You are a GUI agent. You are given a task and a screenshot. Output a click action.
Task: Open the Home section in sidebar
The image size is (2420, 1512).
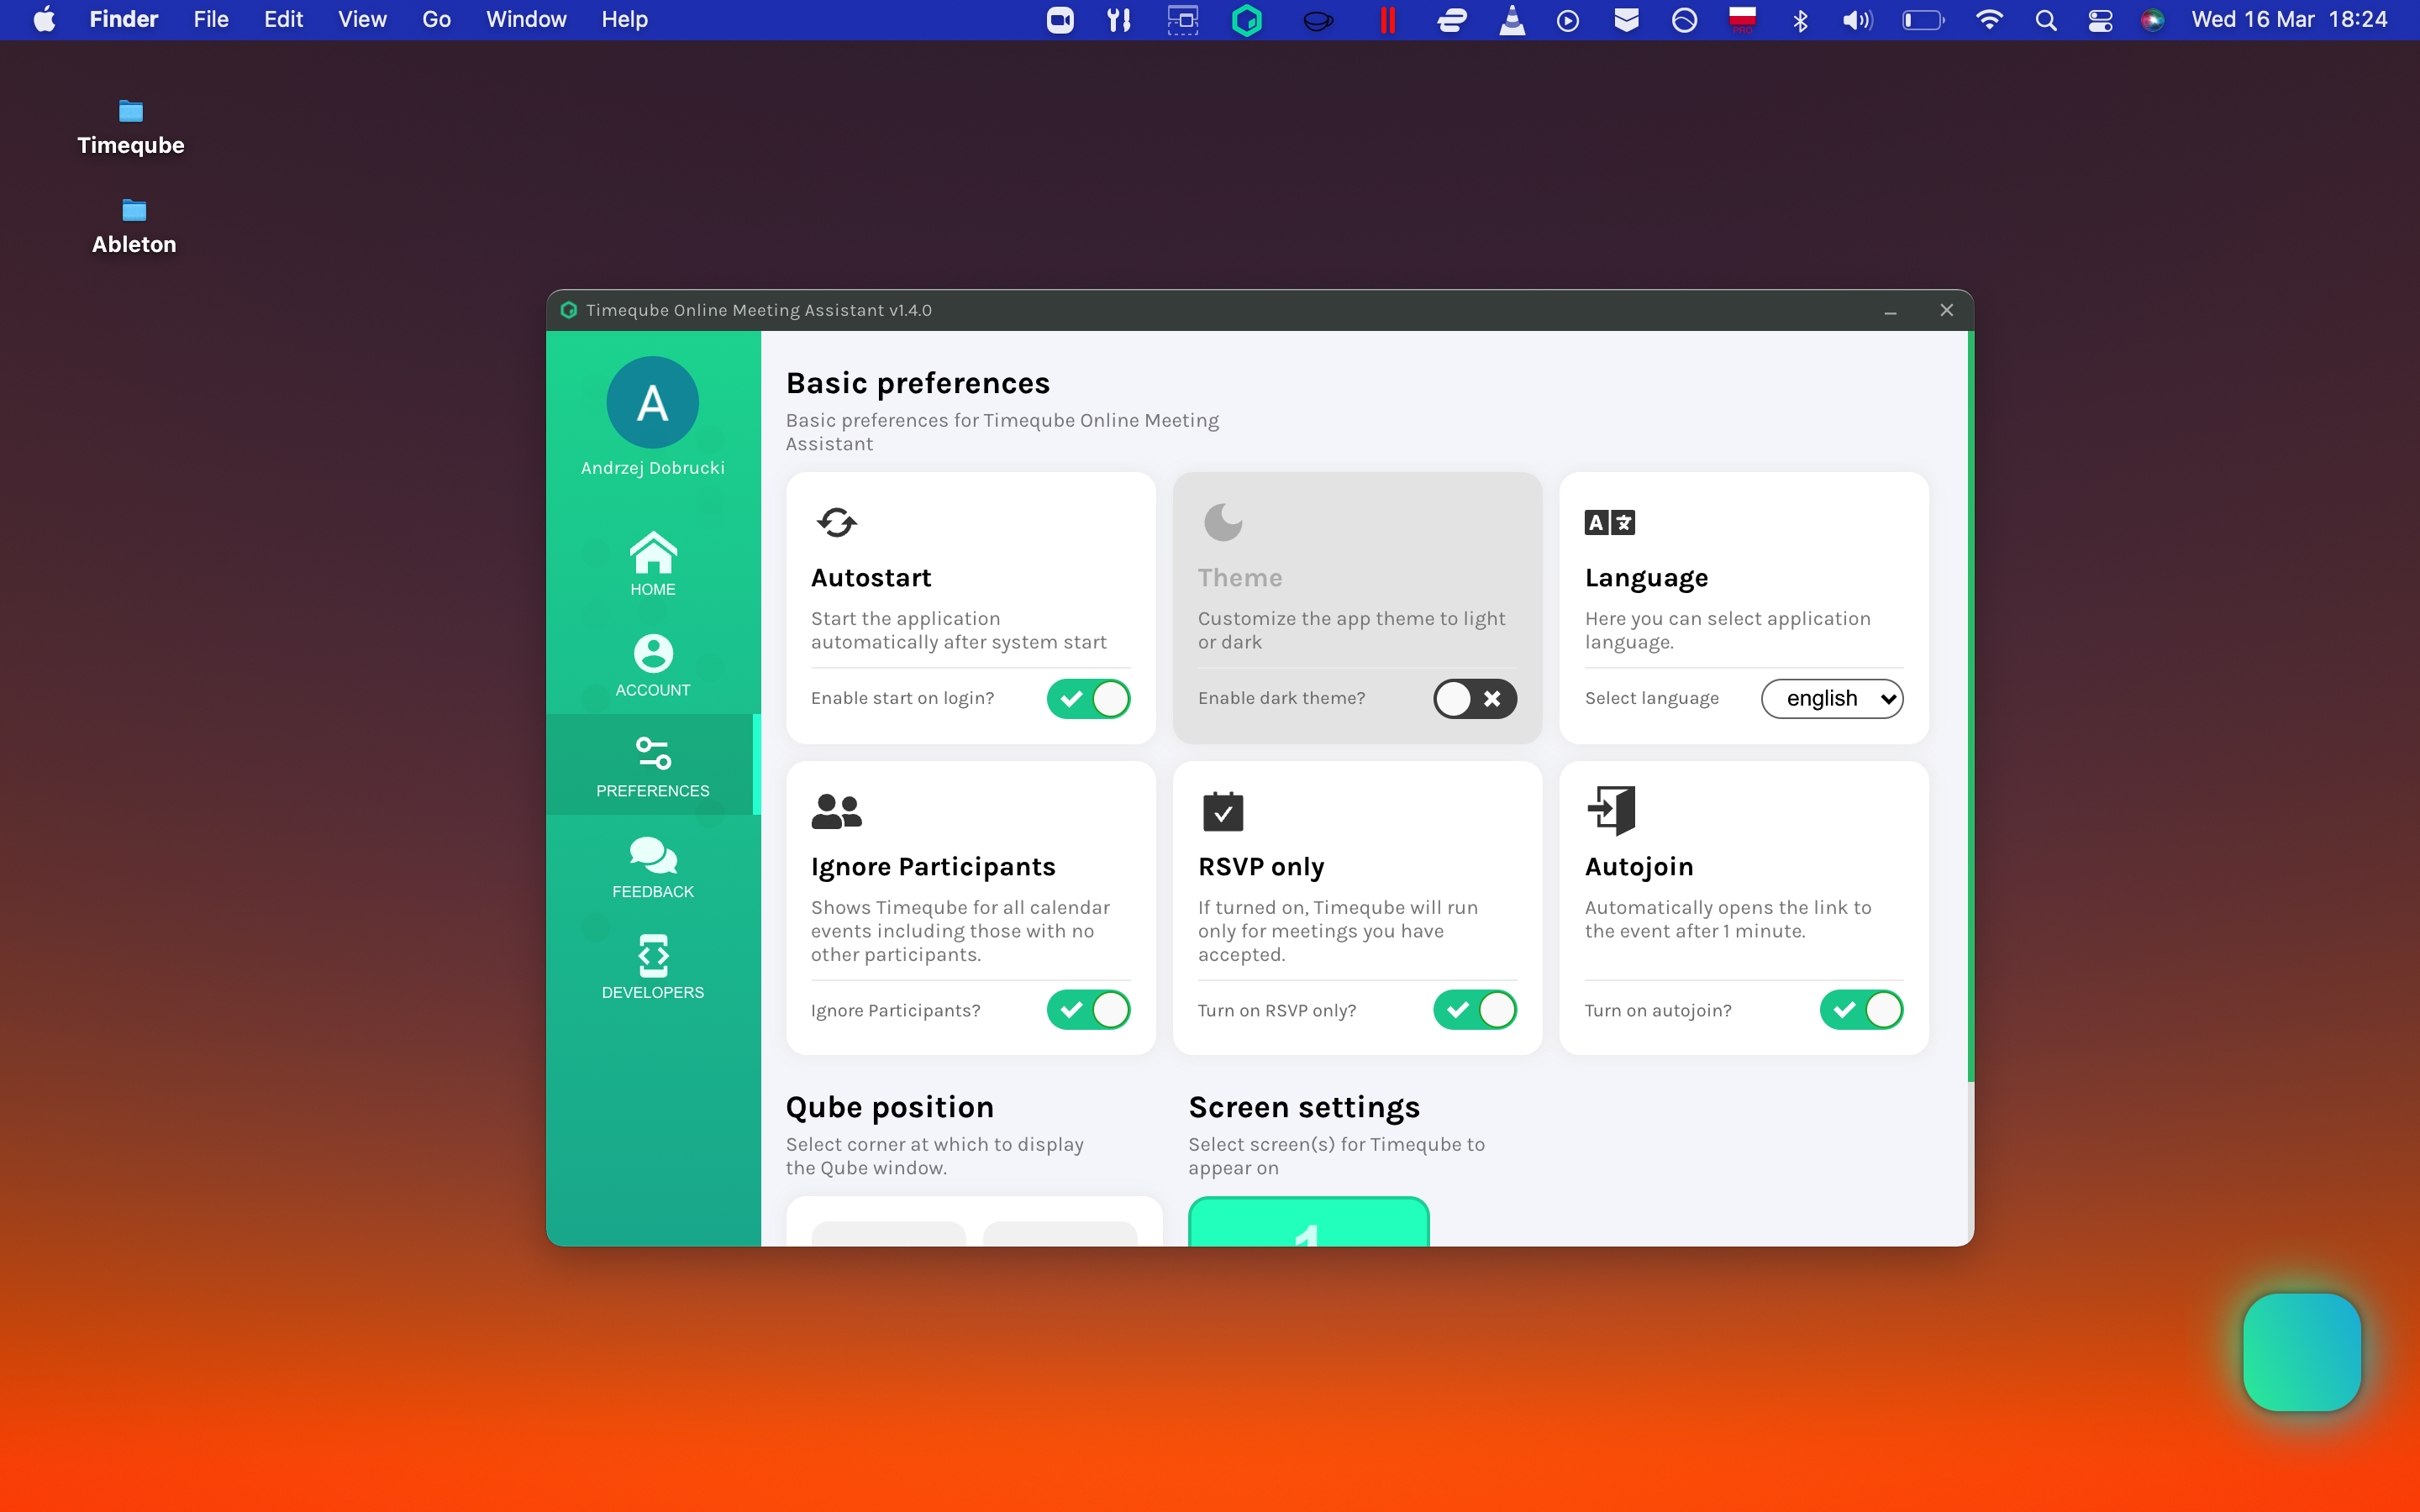tap(652, 564)
